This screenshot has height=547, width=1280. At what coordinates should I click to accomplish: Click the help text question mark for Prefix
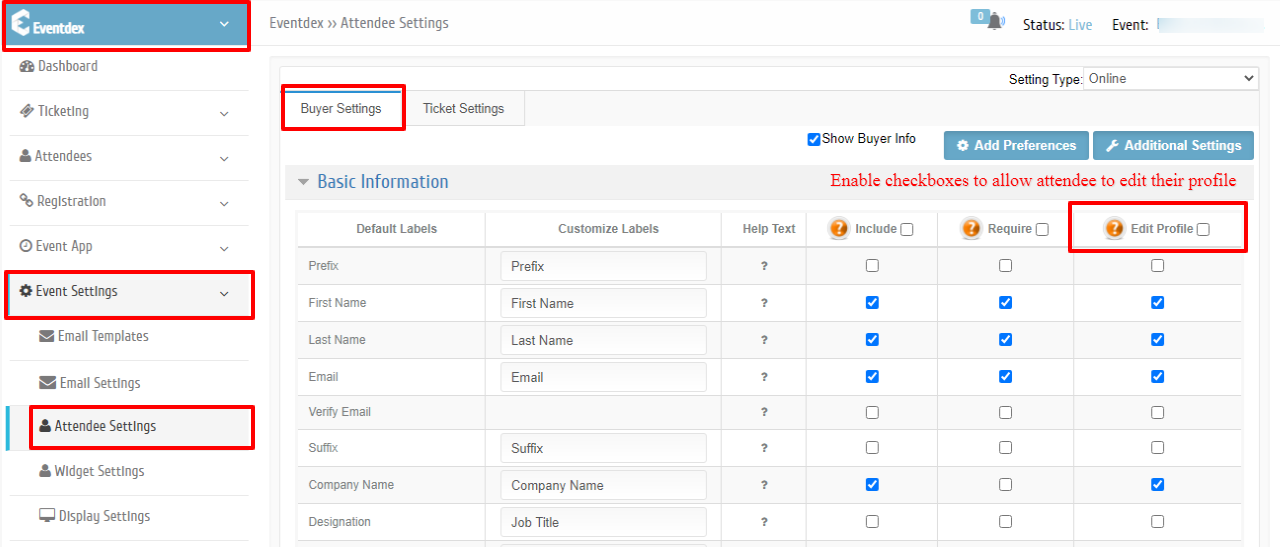[x=764, y=266]
